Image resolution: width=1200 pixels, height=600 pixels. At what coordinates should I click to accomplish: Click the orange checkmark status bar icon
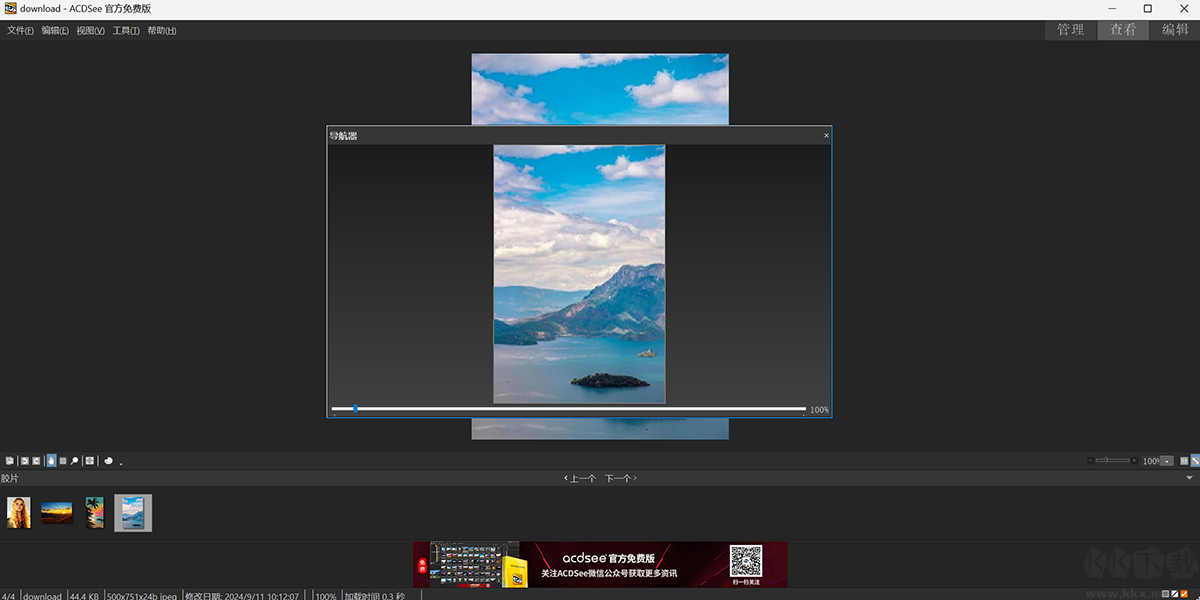pos(1185,595)
